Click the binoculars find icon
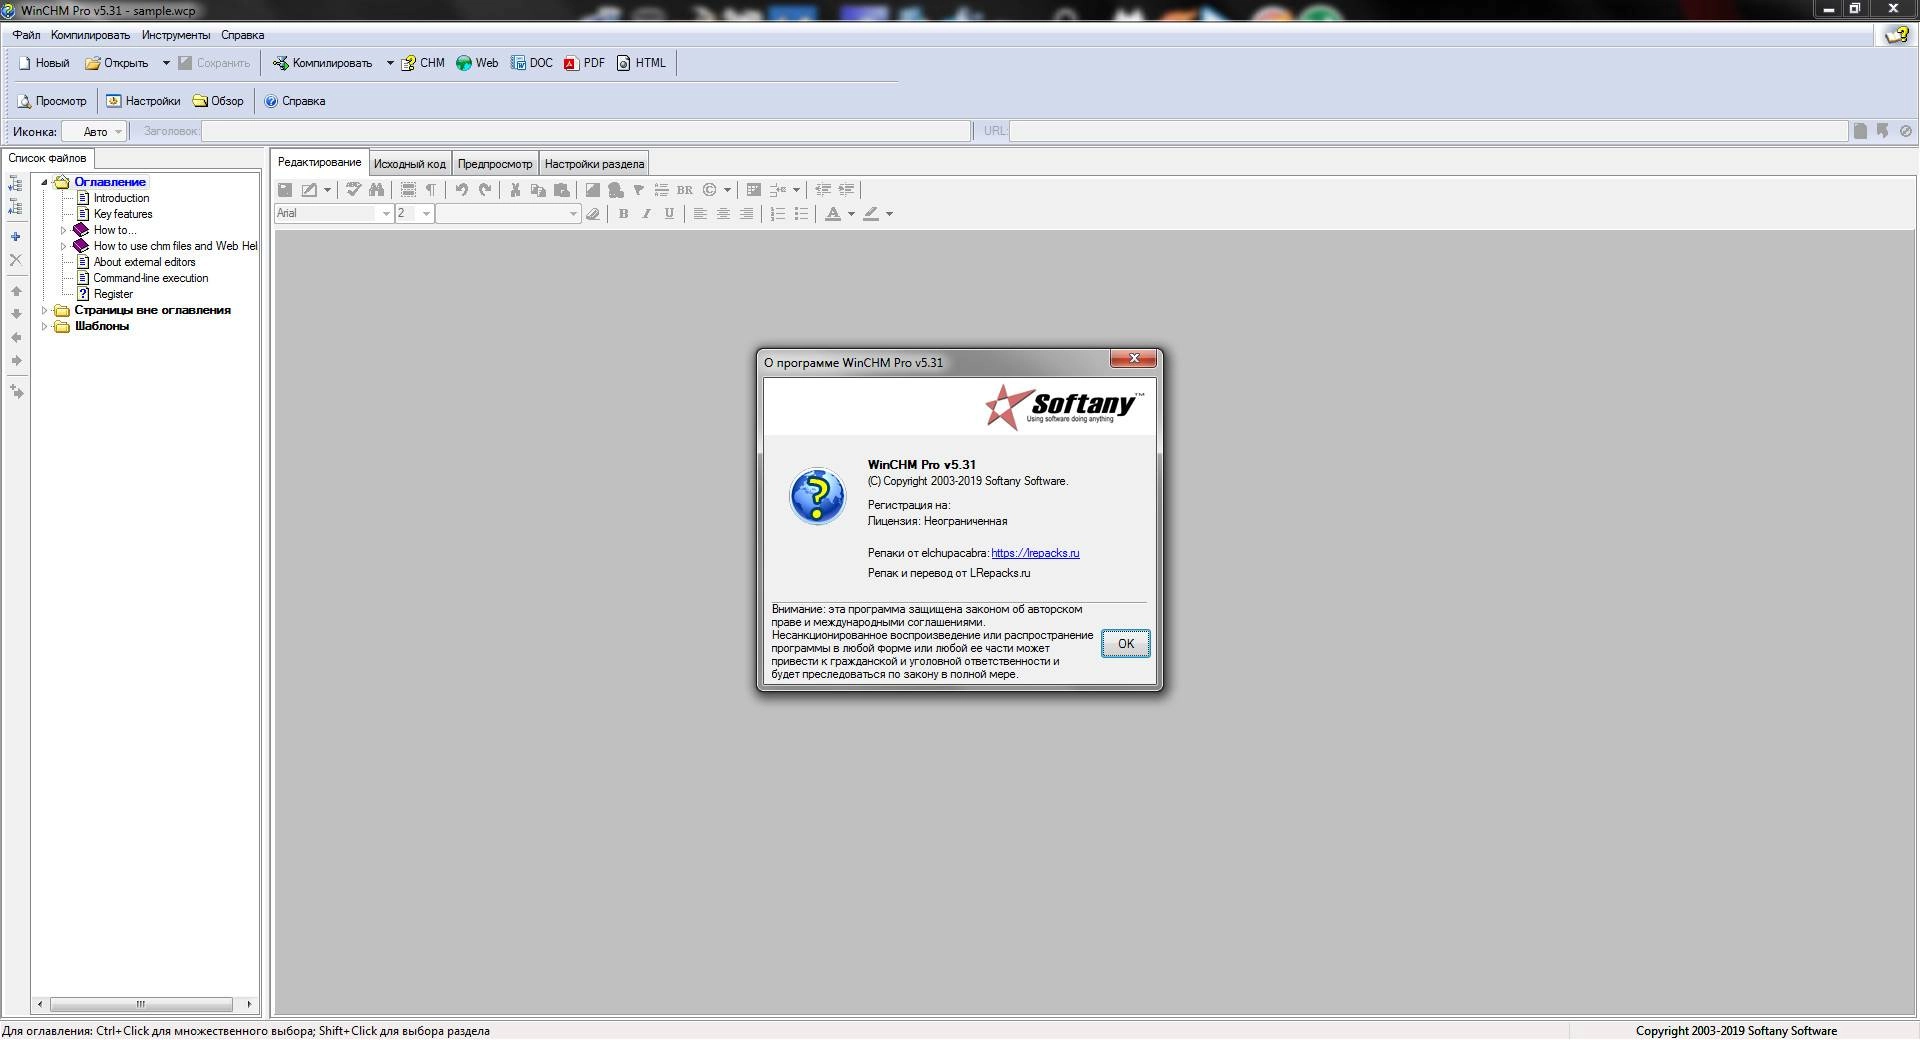This screenshot has height=1040, width=1920. pyautogui.click(x=376, y=190)
